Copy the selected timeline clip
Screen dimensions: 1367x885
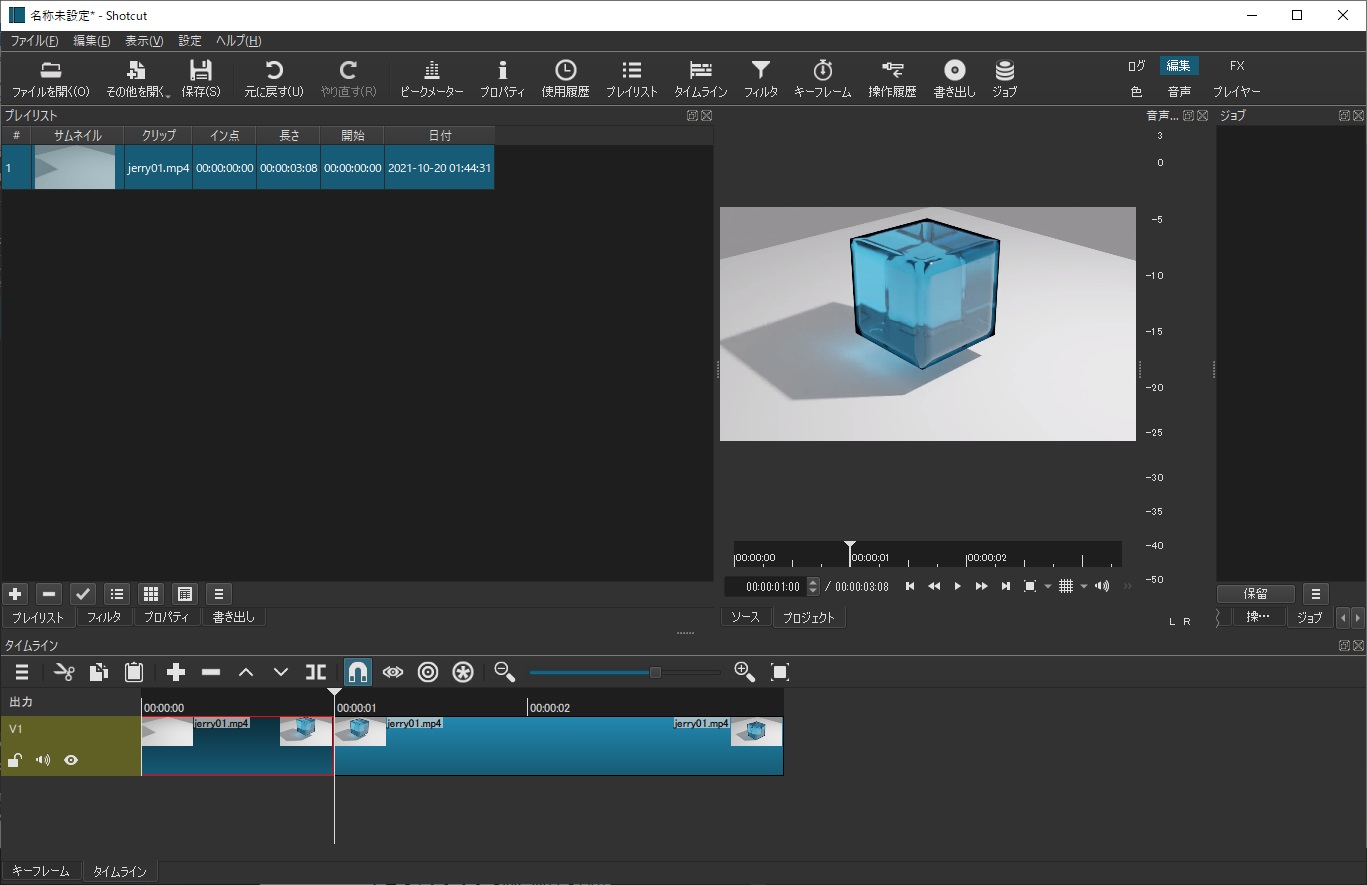pos(99,672)
